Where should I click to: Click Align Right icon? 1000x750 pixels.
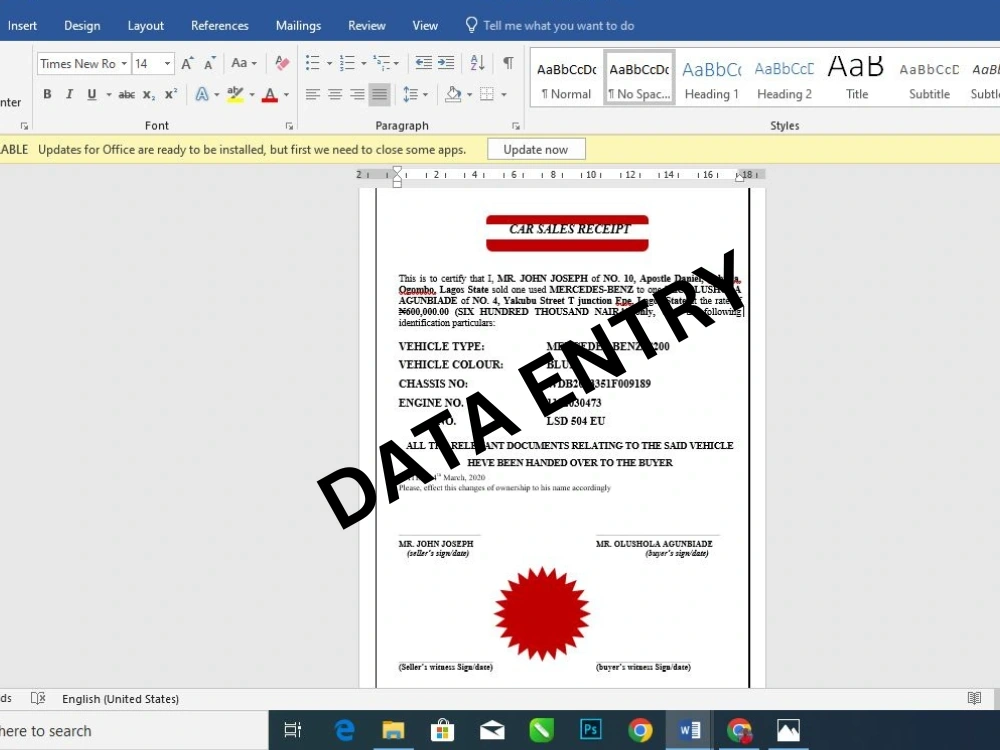pyautogui.click(x=357, y=95)
